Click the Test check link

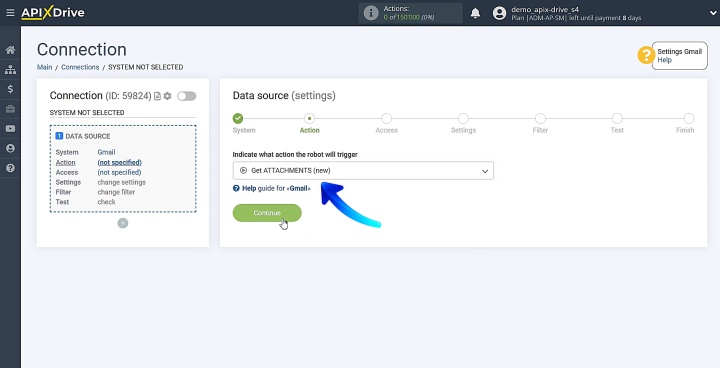click(107, 202)
